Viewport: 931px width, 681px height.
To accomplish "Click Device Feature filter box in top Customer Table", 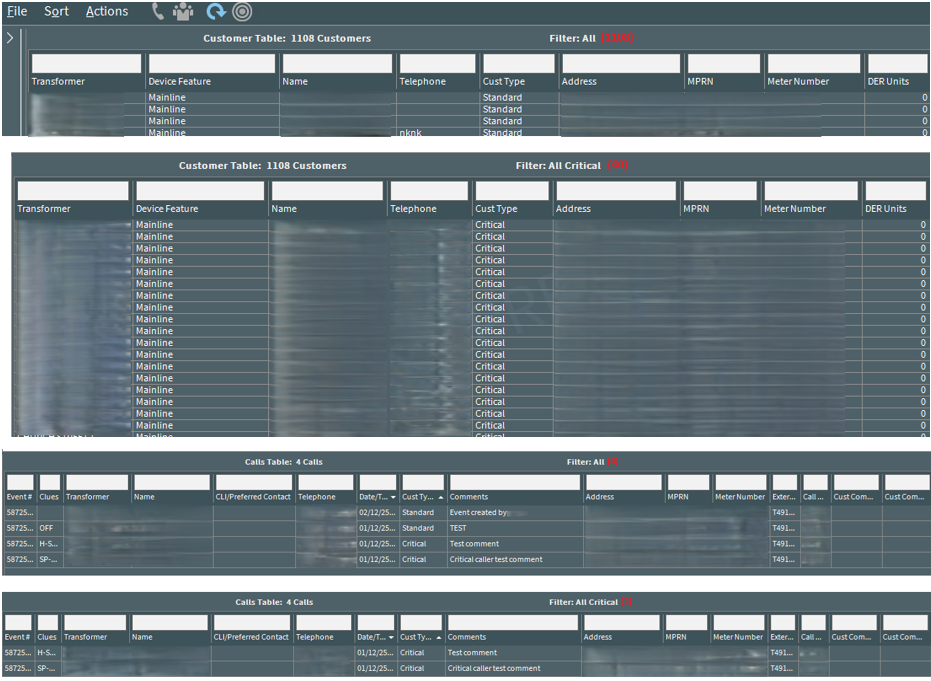I will click(x=210, y=63).
